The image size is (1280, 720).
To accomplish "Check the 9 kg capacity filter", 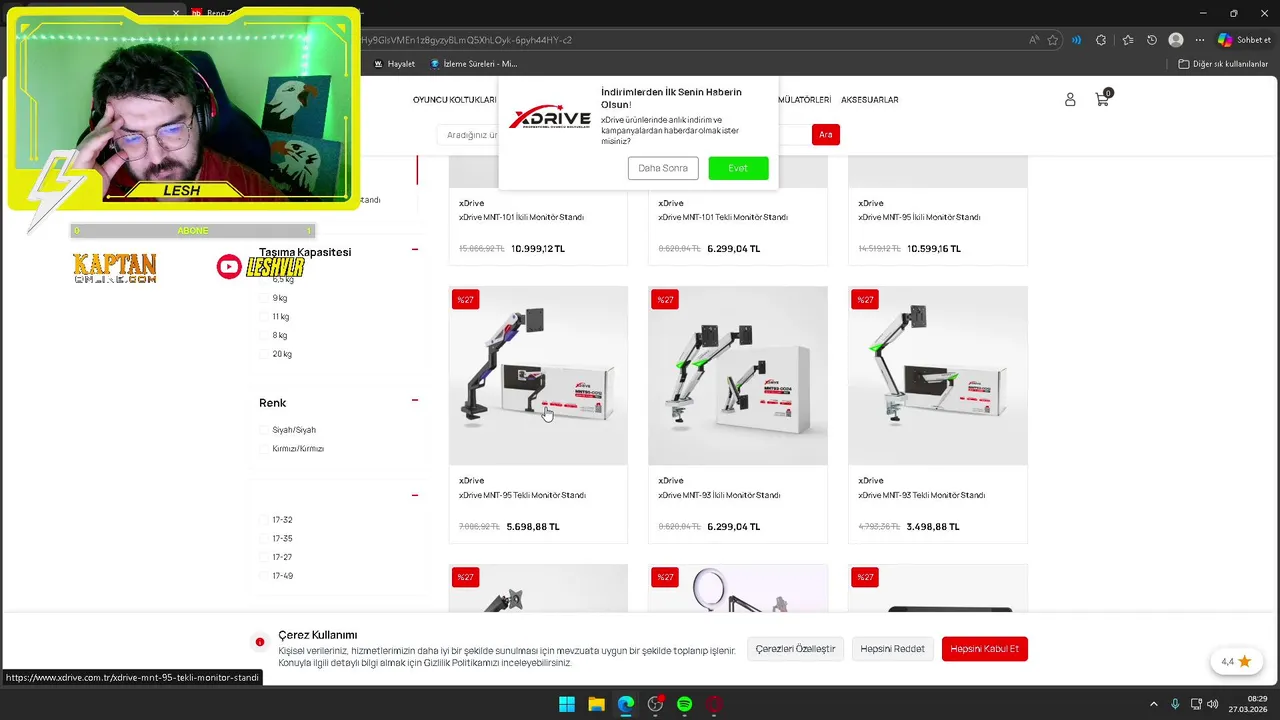I will 265,298.
